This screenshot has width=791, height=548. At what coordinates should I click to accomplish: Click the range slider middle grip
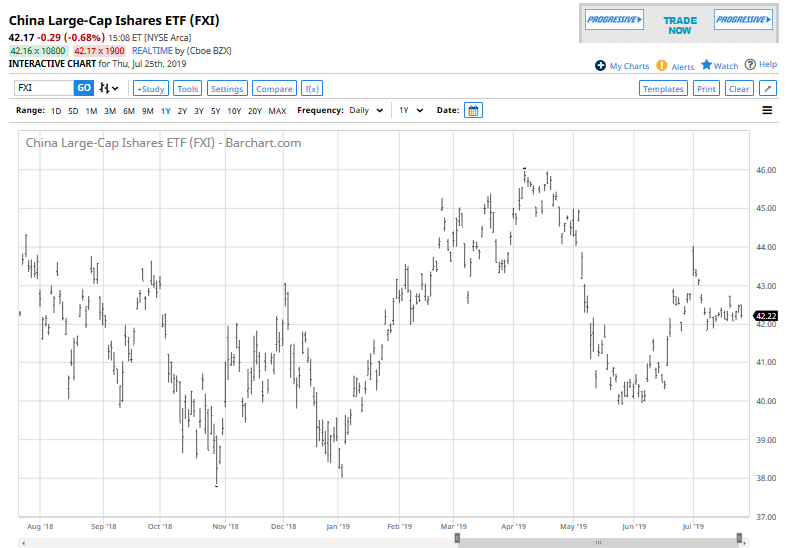pos(598,543)
